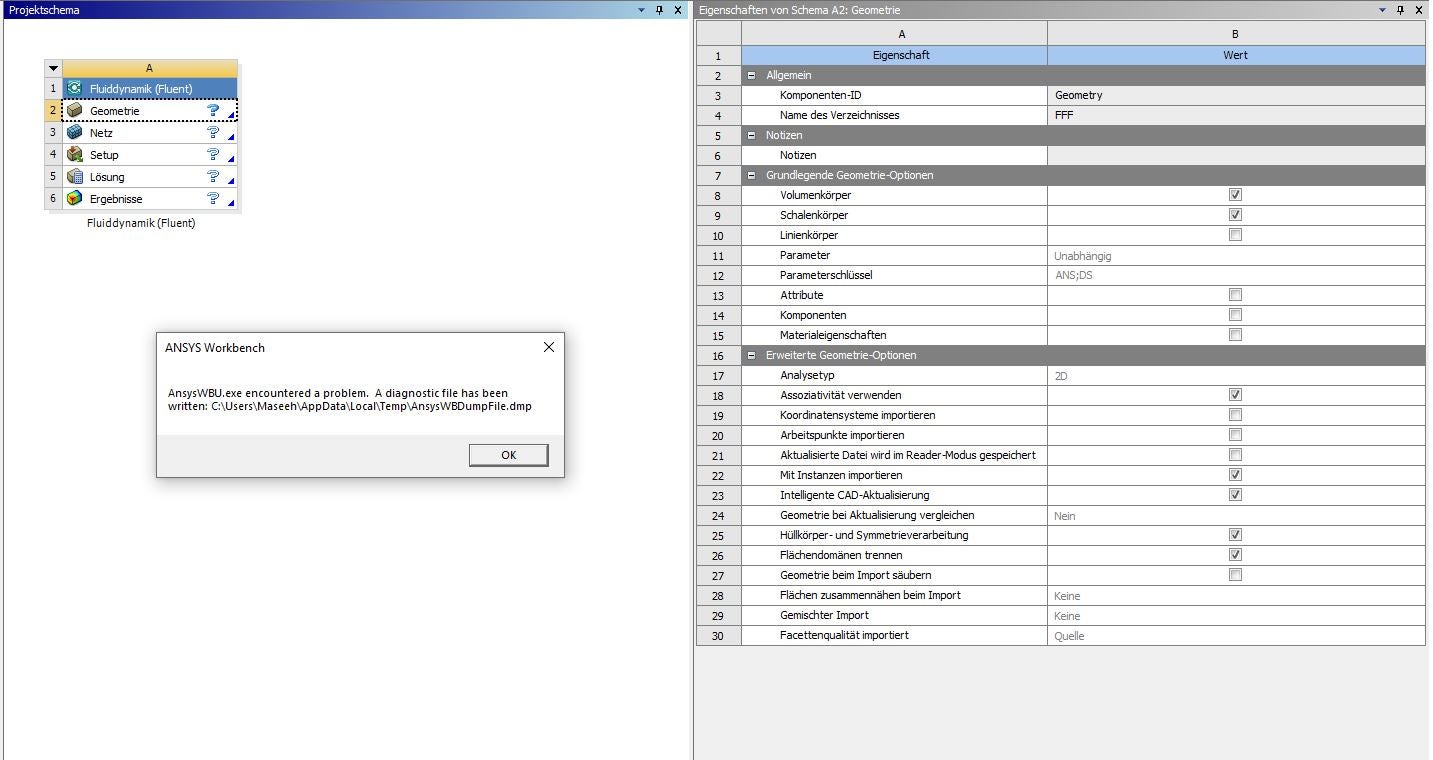Screen dimensions: 1433x760
Task: Toggle Flächendomänen trennen checkbox
Action: pyautogui.click(x=1235, y=555)
